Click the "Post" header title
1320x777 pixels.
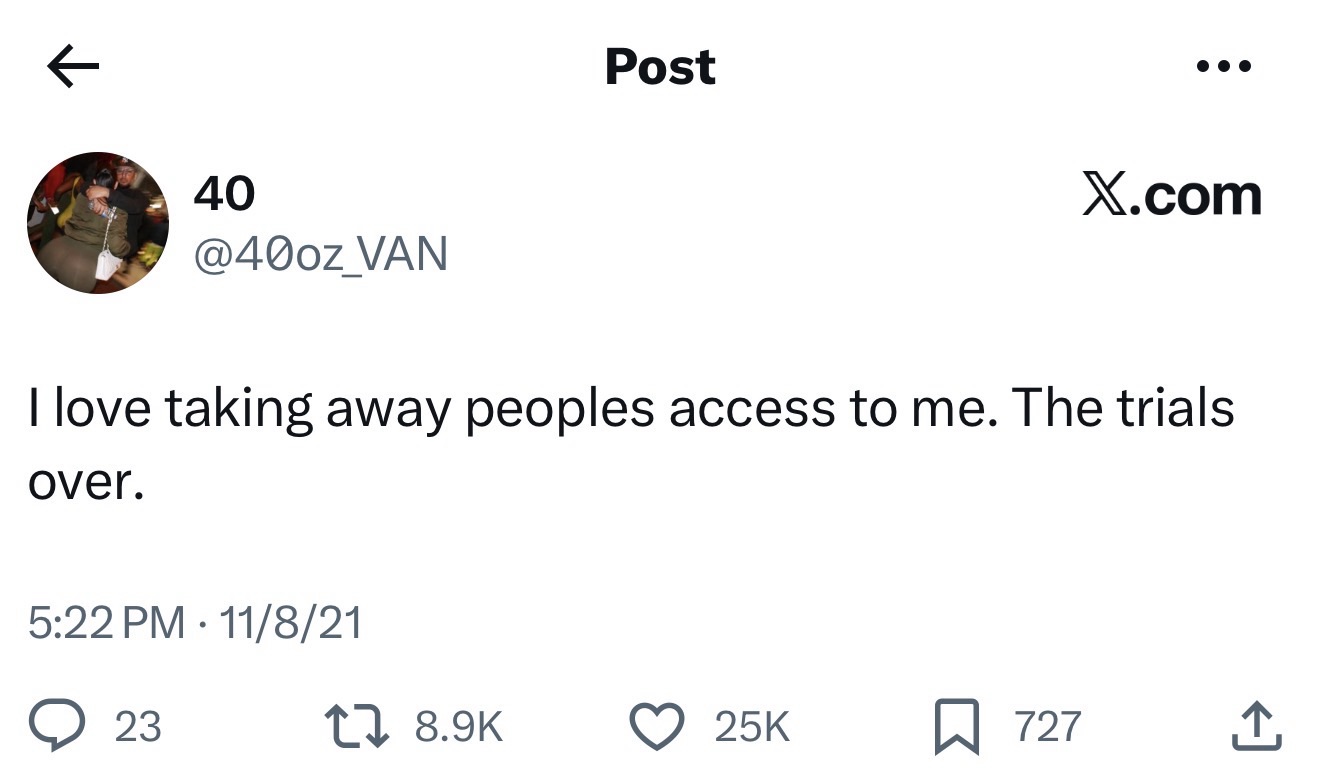pyautogui.click(x=660, y=67)
